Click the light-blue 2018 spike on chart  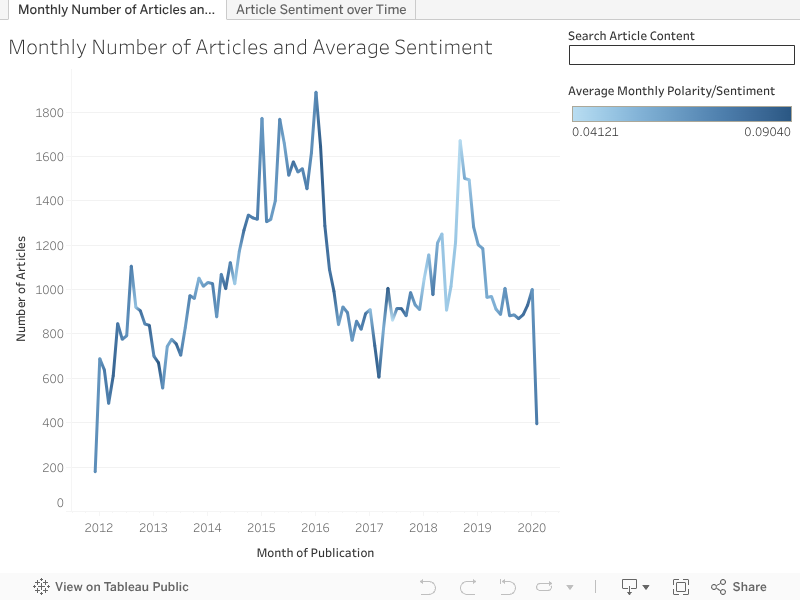pos(460,141)
